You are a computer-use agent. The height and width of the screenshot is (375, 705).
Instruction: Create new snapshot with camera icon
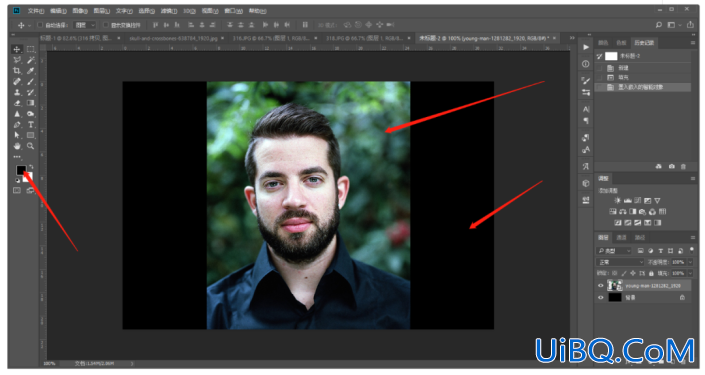point(671,166)
